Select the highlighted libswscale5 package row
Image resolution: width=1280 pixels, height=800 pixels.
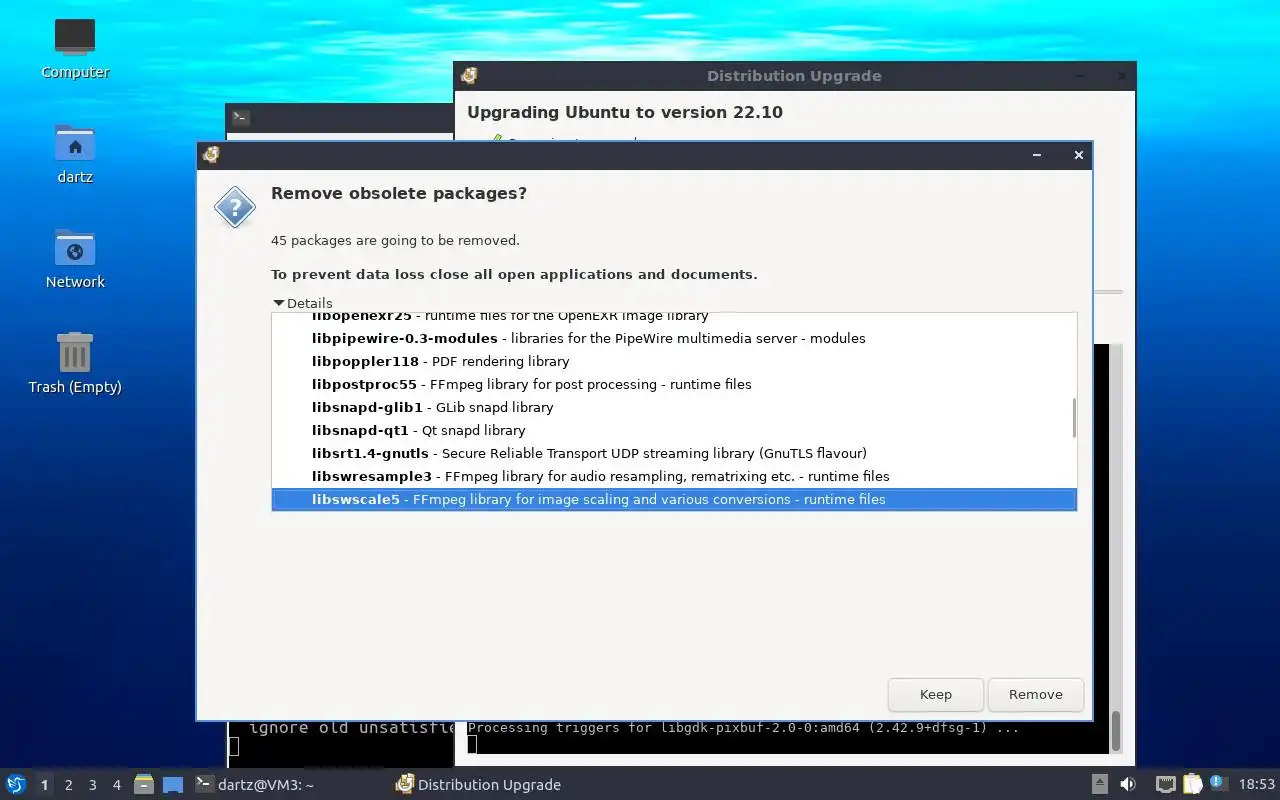[674, 499]
